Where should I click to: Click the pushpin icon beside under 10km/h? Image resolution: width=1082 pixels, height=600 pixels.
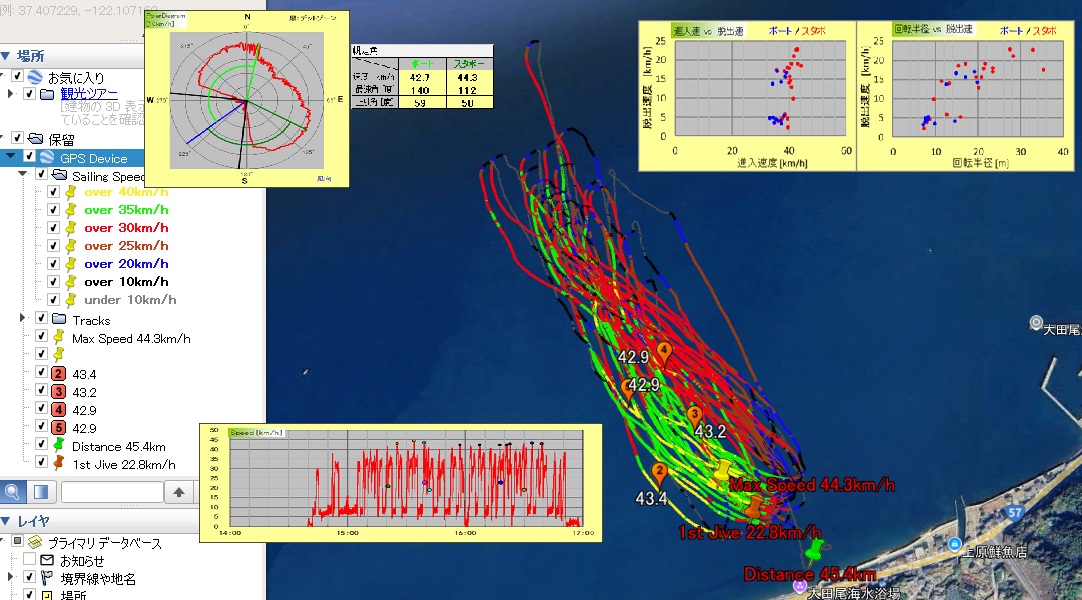point(70,299)
